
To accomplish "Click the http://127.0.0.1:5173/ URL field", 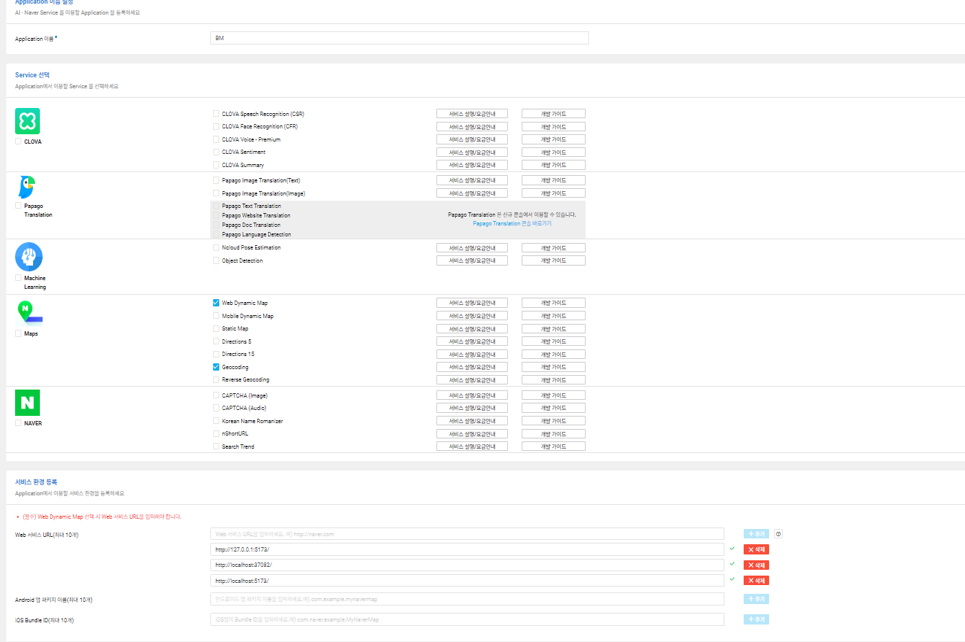I will point(467,549).
